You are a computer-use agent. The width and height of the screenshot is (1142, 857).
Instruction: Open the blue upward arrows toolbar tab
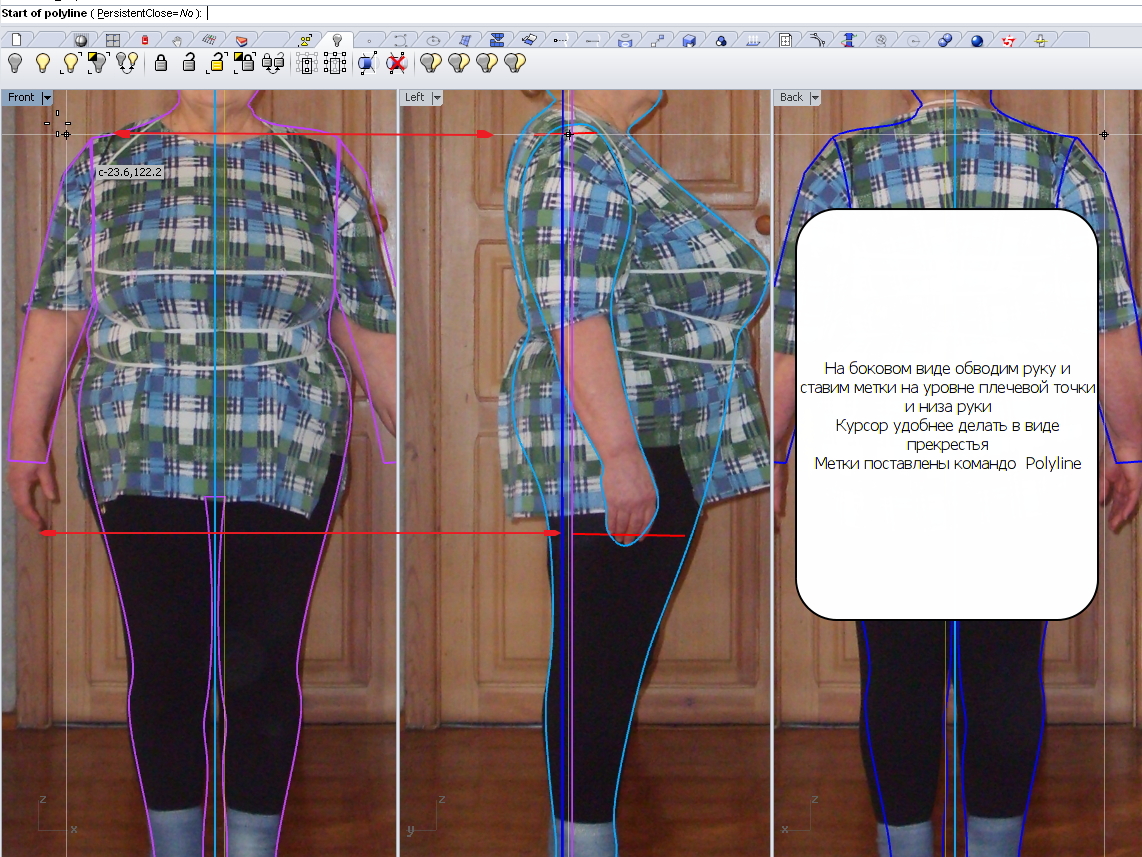[x=753, y=40]
